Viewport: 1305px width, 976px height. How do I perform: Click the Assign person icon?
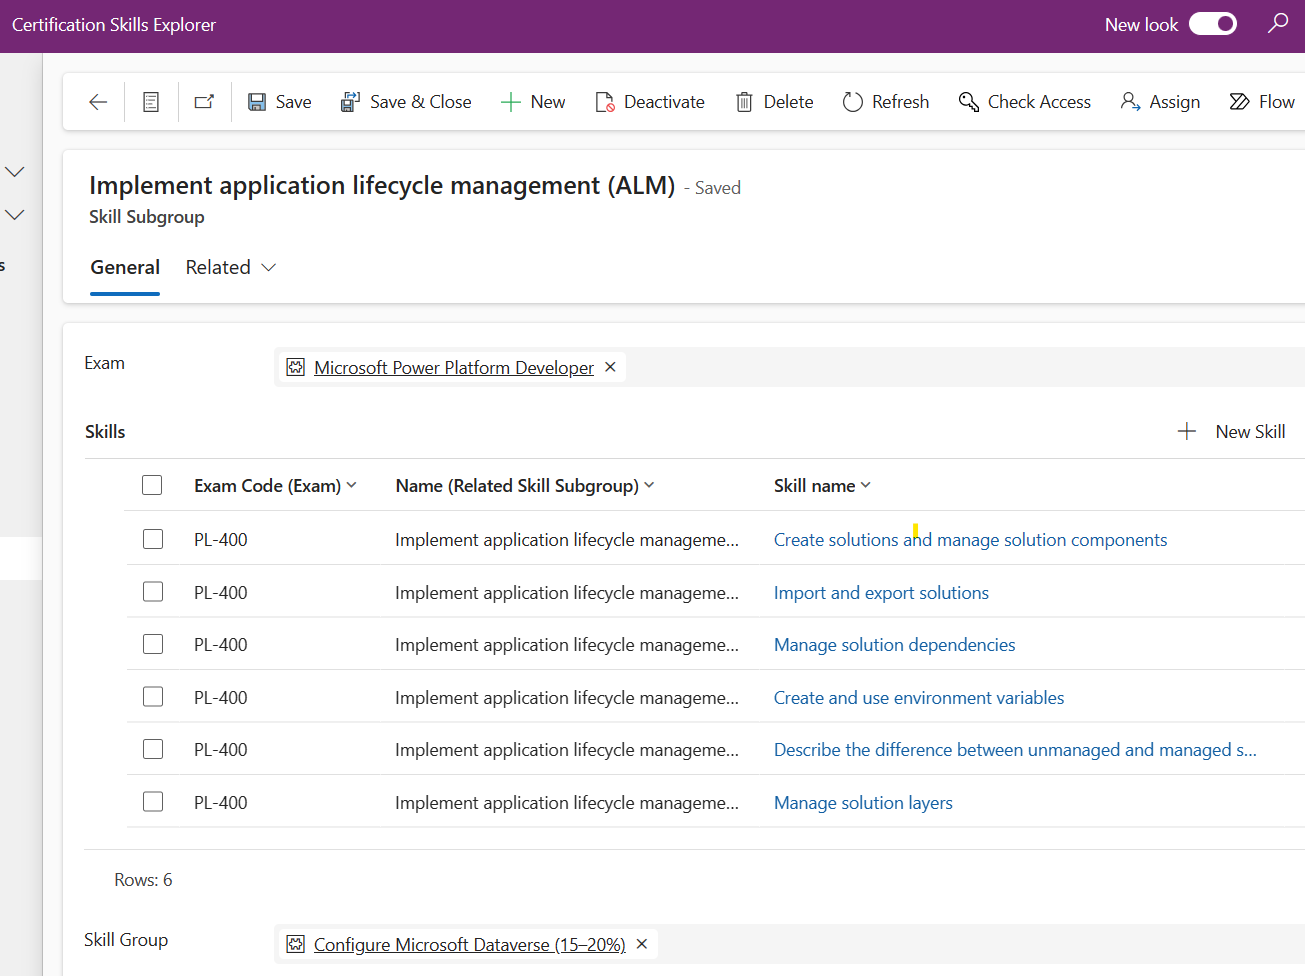coord(1130,102)
